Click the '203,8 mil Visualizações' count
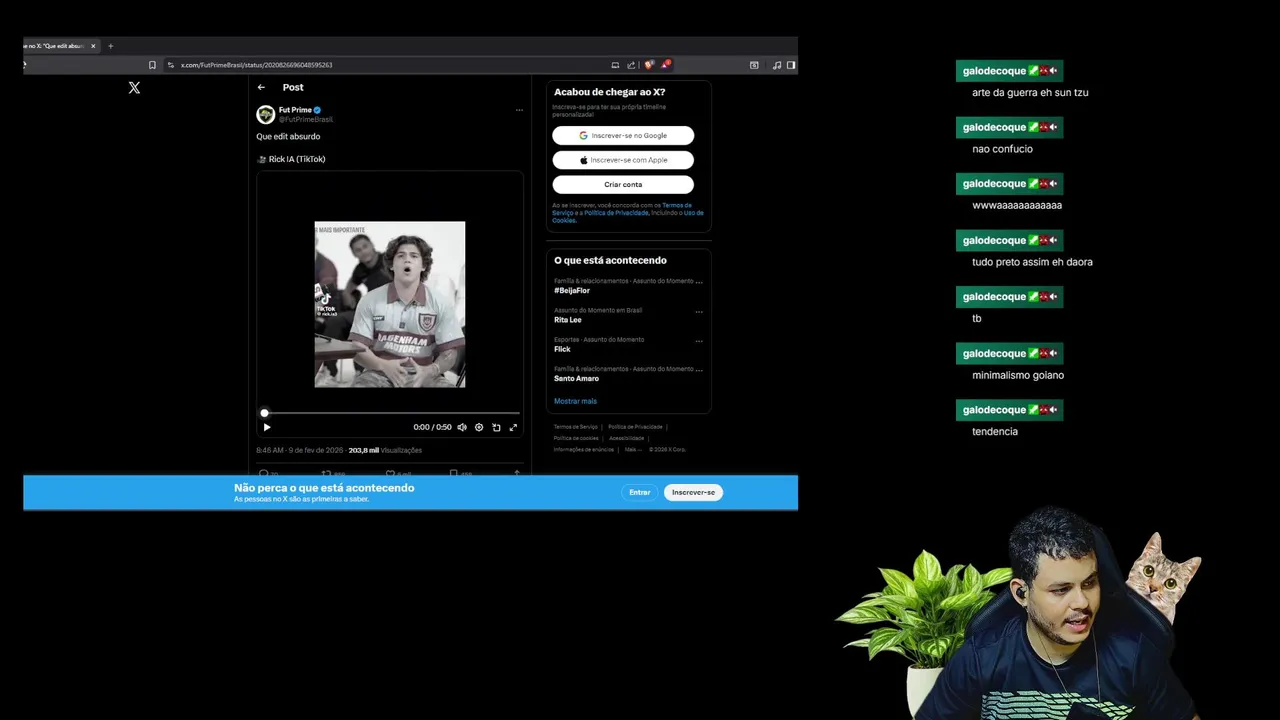 [x=385, y=450]
